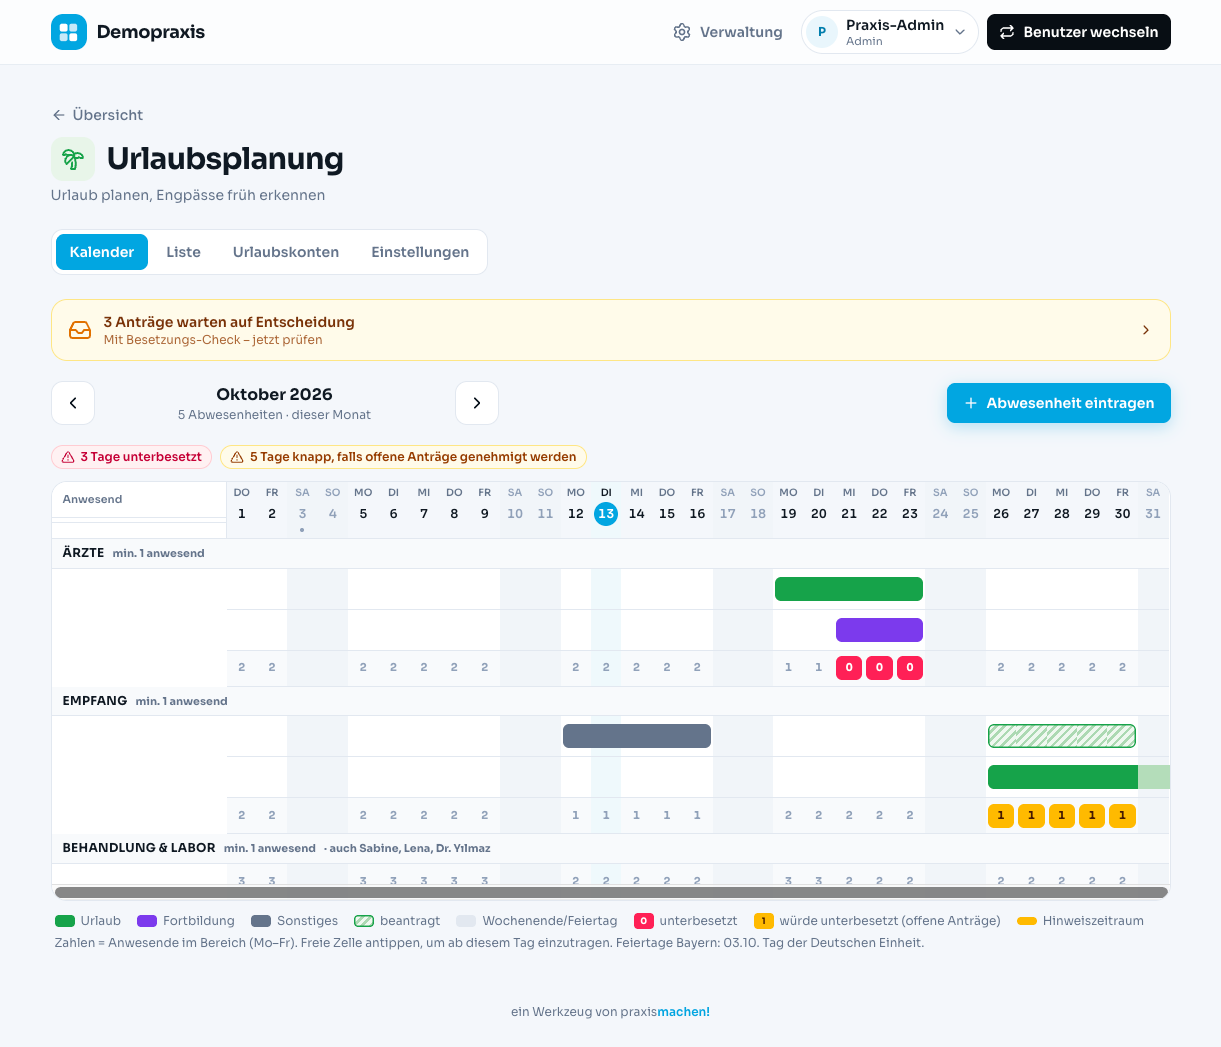1221x1047 pixels.
Task: Click the 'Oktober 2026' month title
Action: click(x=274, y=394)
